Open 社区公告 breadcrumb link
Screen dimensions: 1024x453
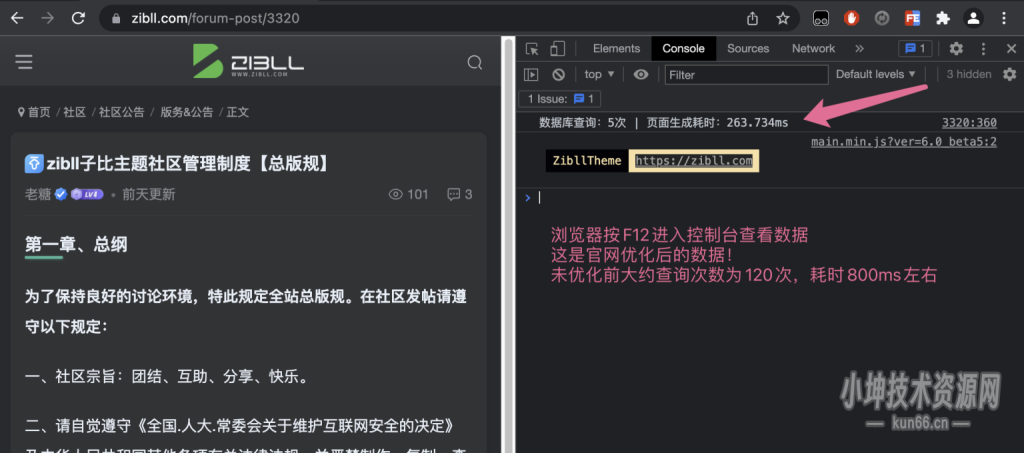click(x=121, y=112)
